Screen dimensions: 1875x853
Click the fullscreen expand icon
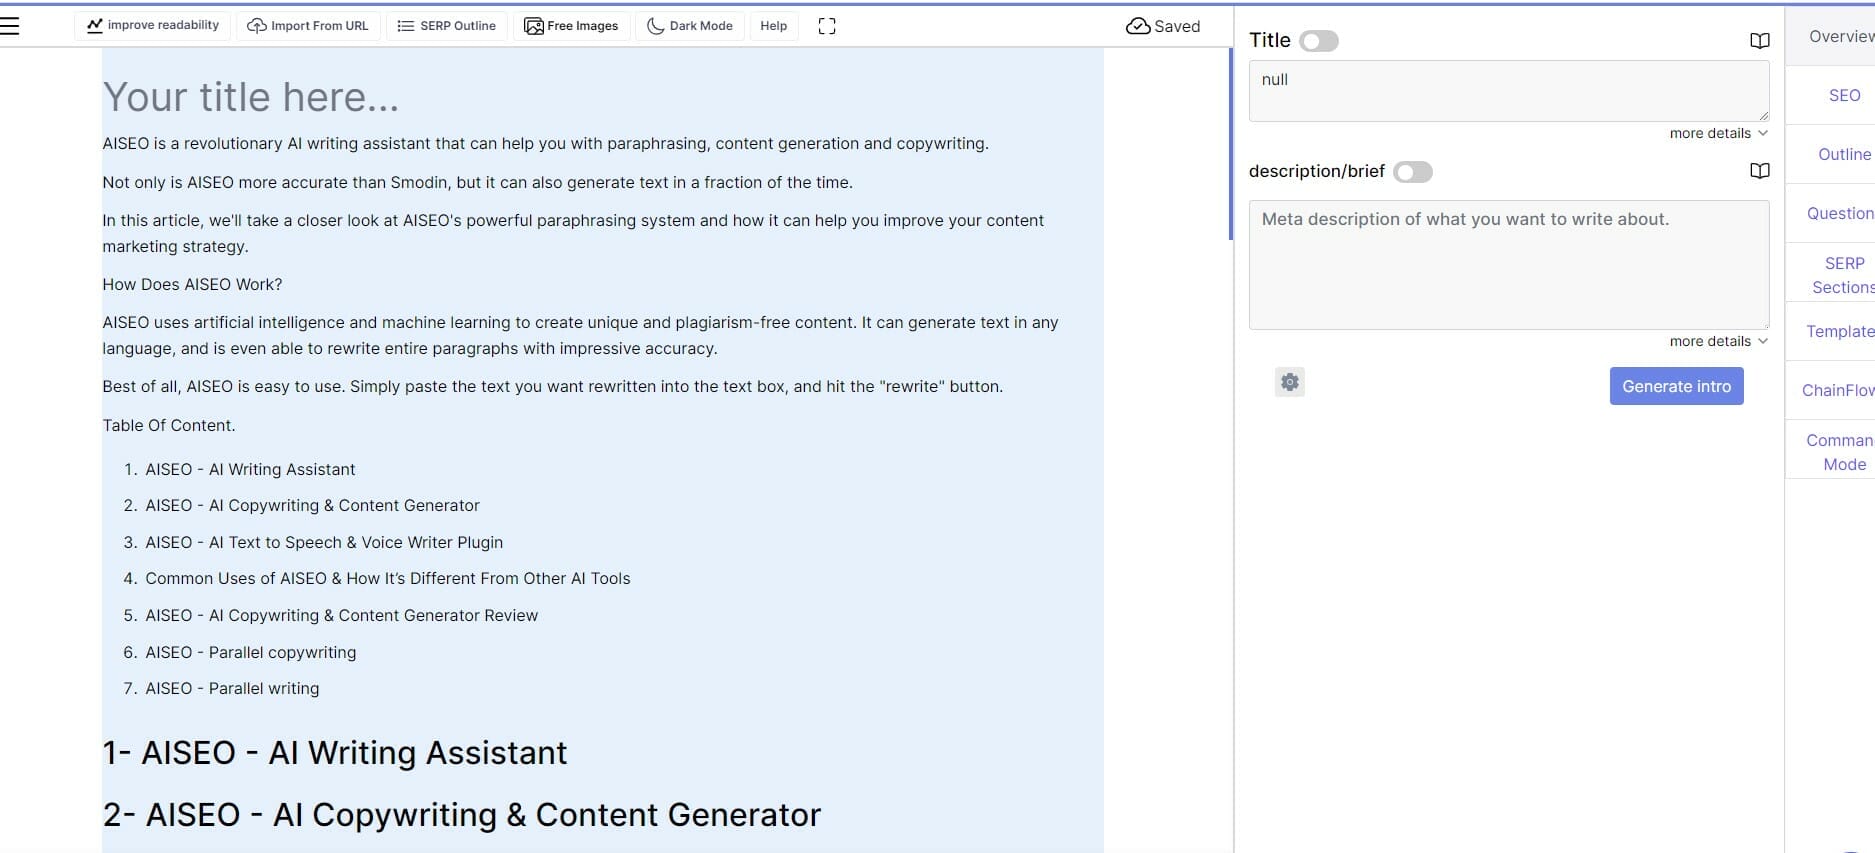826,26
